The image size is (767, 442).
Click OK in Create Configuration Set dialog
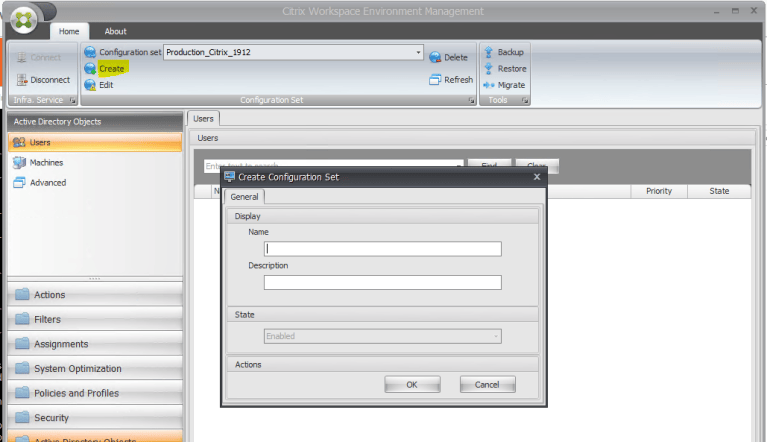(x=412, y=385)
